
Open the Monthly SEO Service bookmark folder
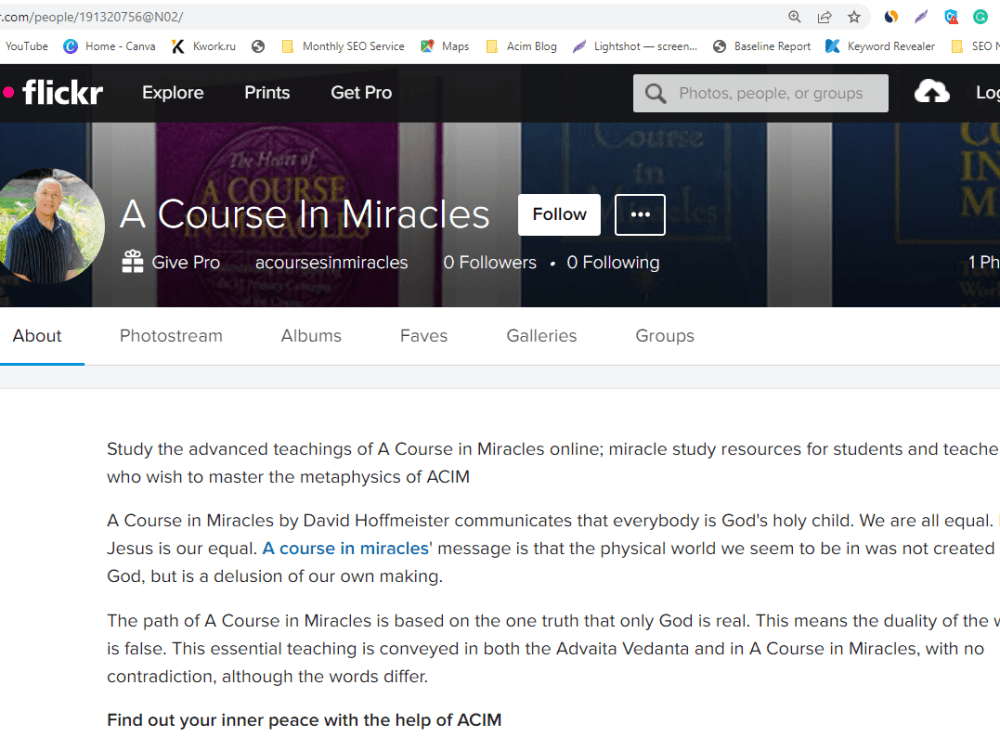[342, 46]
